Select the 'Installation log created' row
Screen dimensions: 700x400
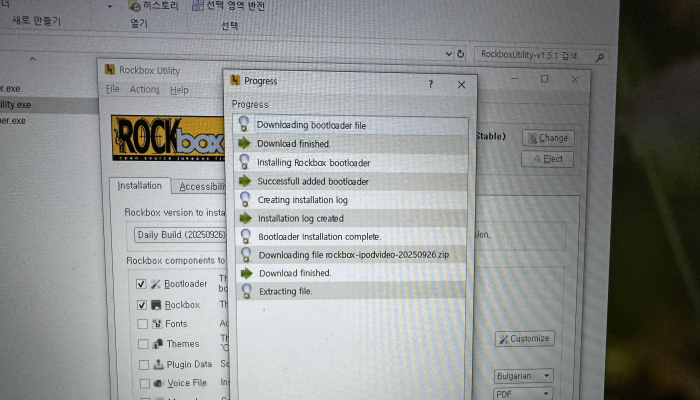pos(352,218)
